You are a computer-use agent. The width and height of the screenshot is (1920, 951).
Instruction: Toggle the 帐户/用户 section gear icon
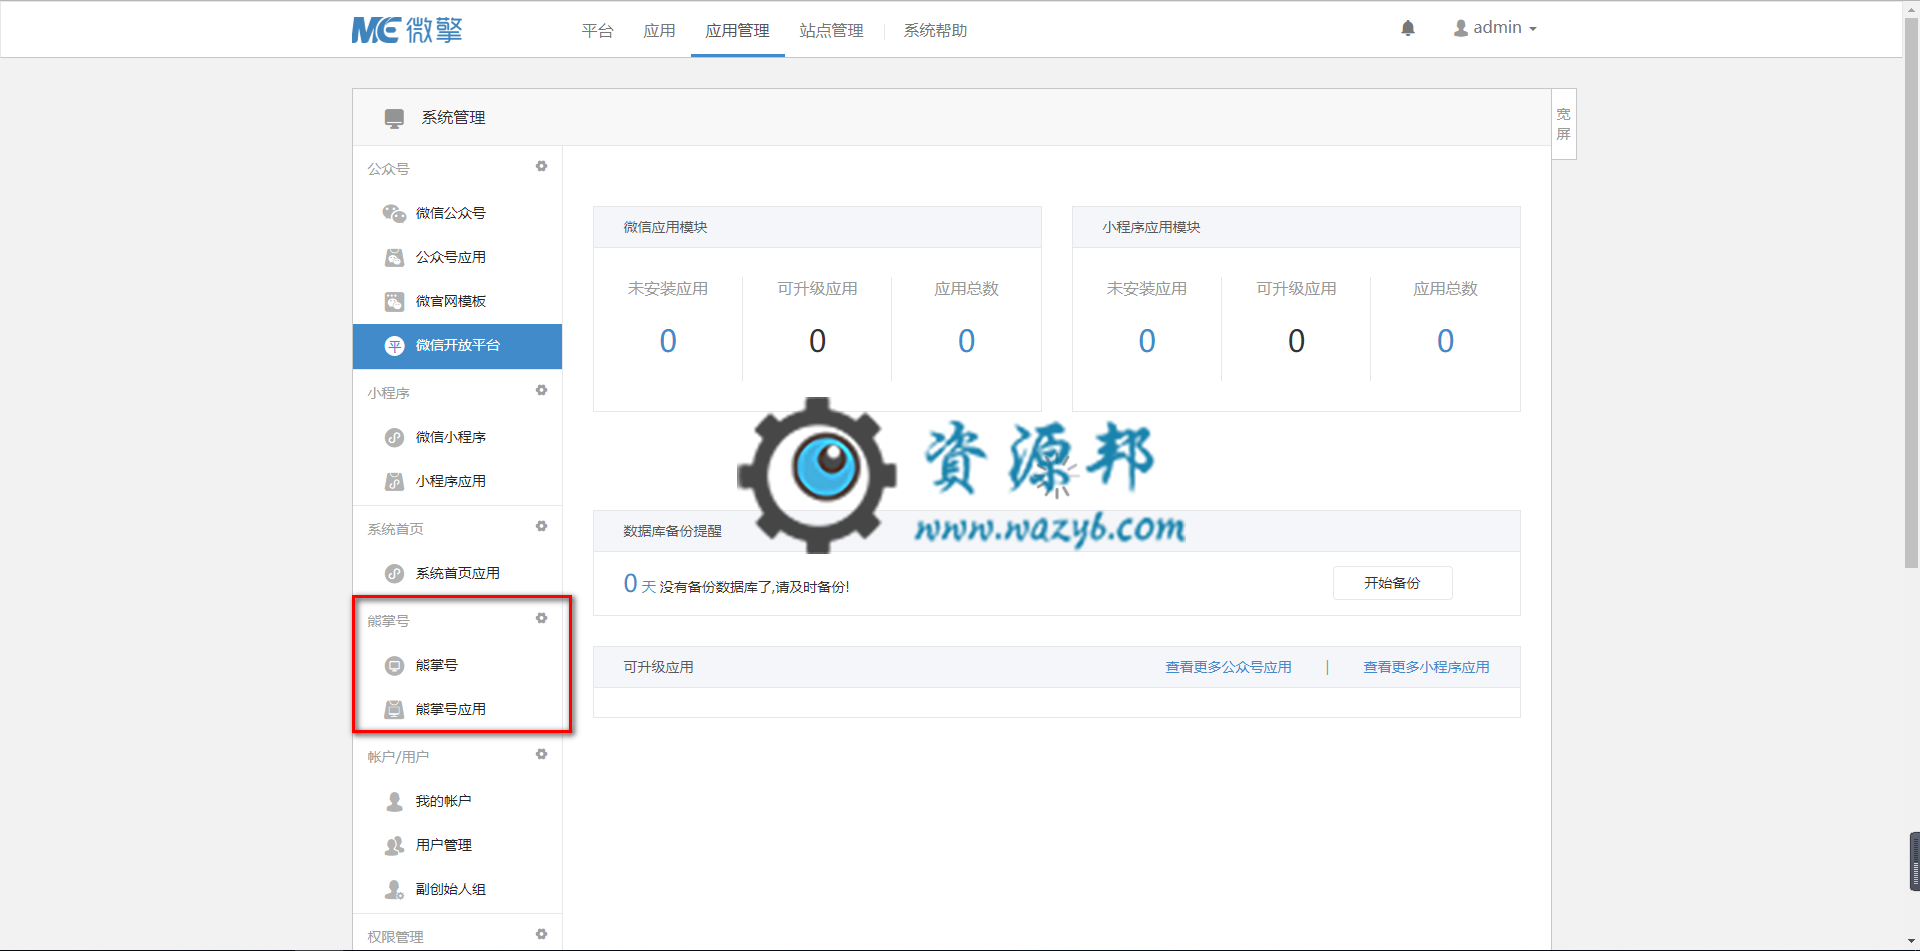(541, 754)
